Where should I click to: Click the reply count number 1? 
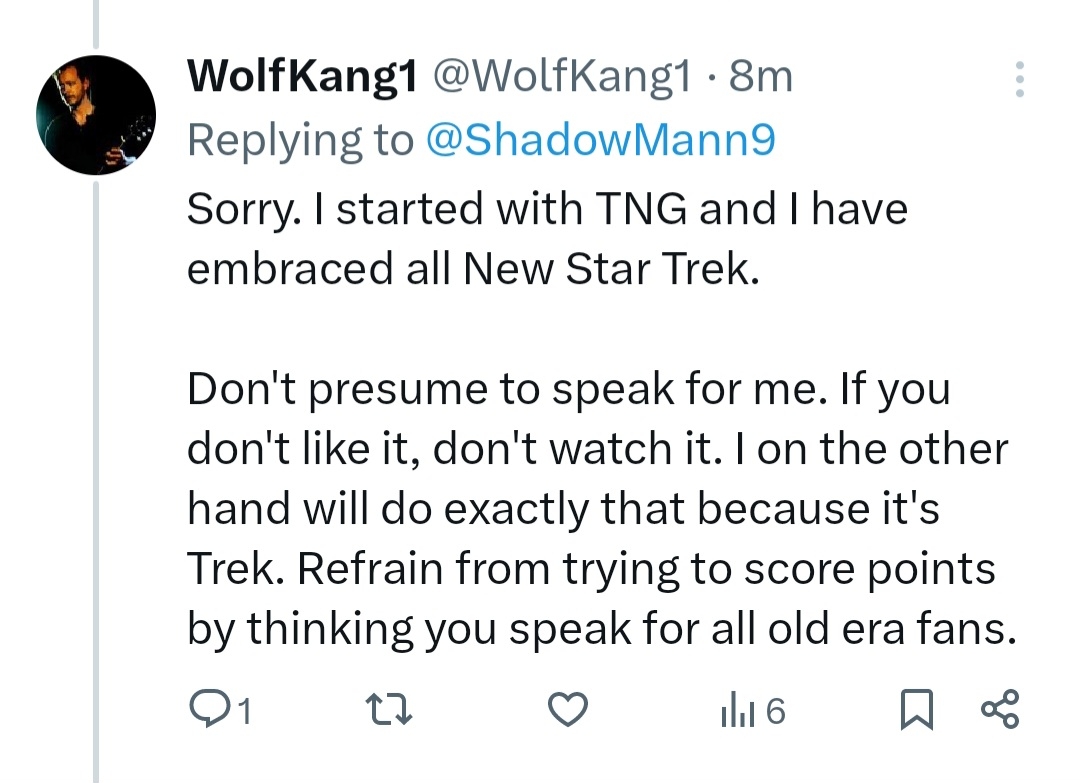(241, 712)
